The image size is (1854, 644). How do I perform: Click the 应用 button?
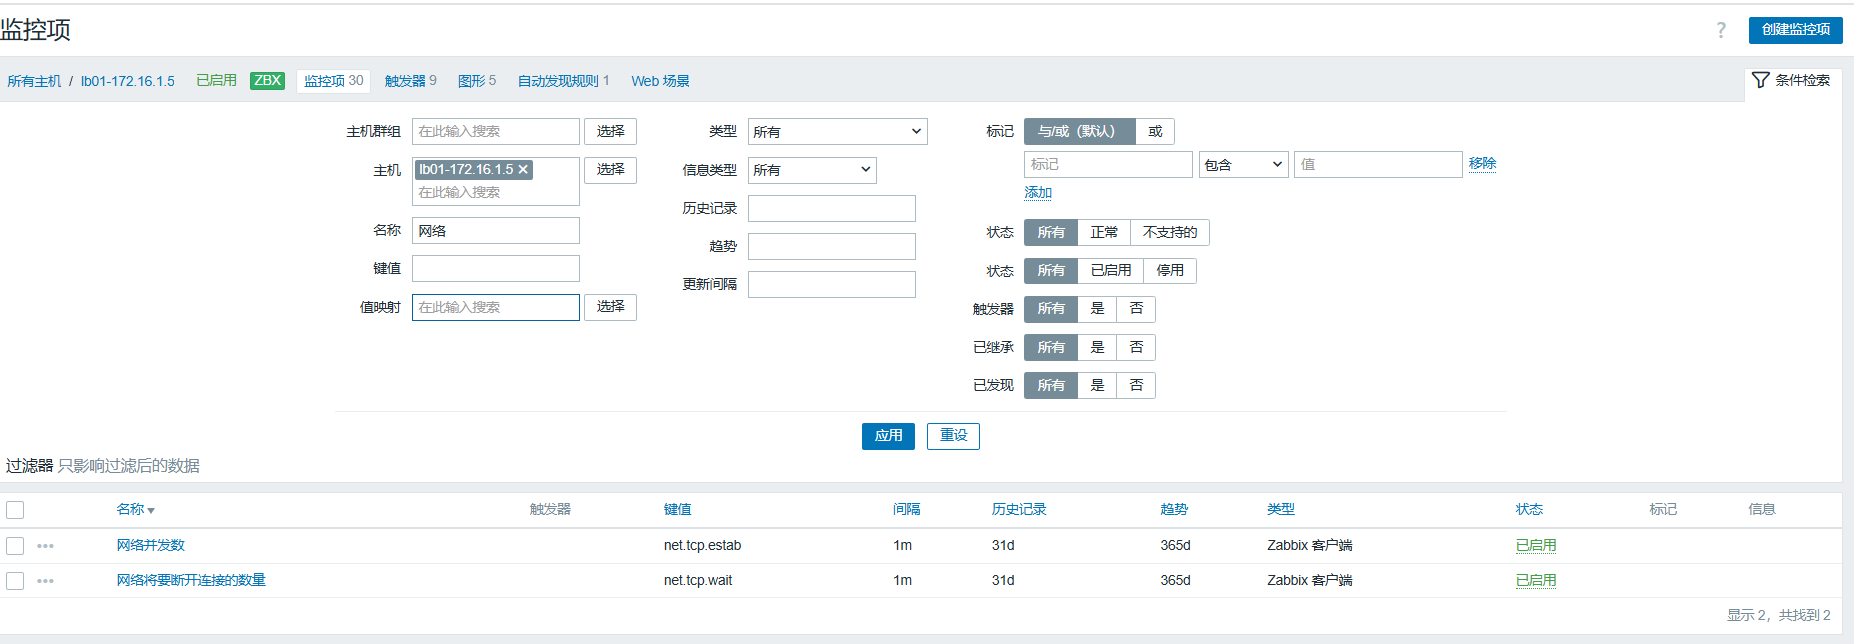click(x=888, y=436)
